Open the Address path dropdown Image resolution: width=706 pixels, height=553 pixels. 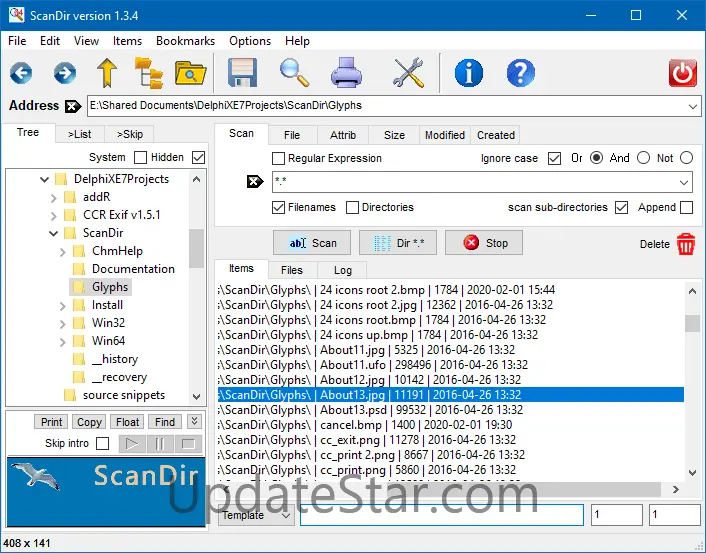pos(693,105)
